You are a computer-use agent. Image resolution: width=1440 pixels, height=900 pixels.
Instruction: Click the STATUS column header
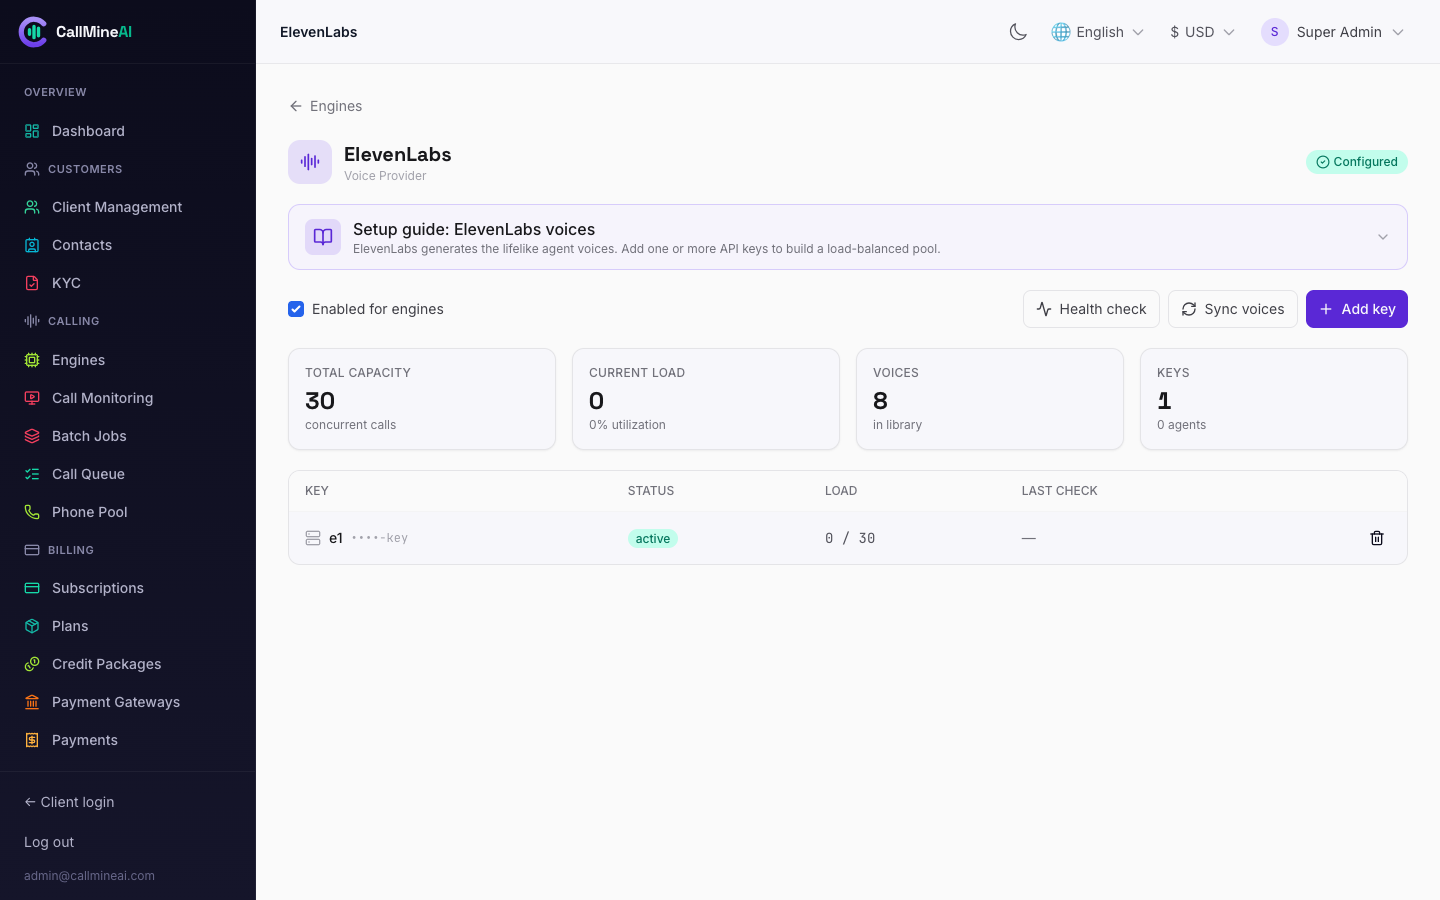651,491
